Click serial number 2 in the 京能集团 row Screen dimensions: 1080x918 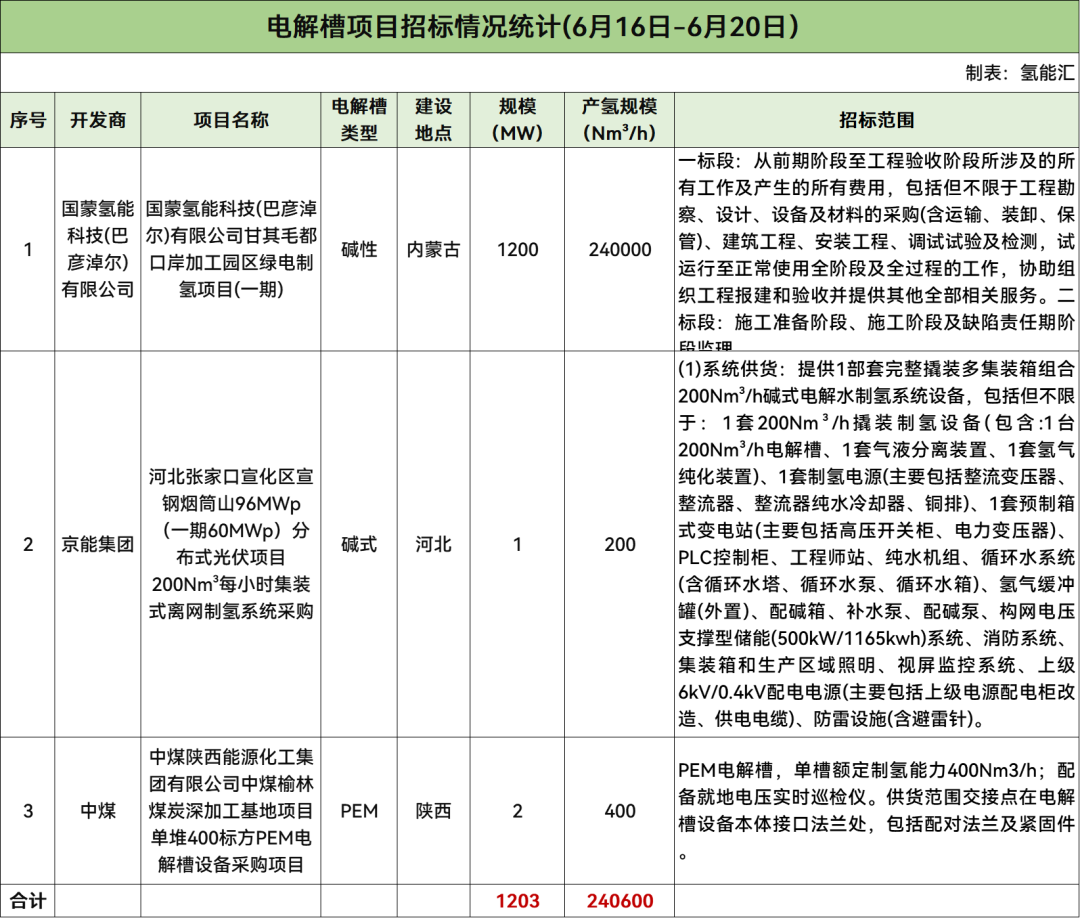tap(28, 544)
